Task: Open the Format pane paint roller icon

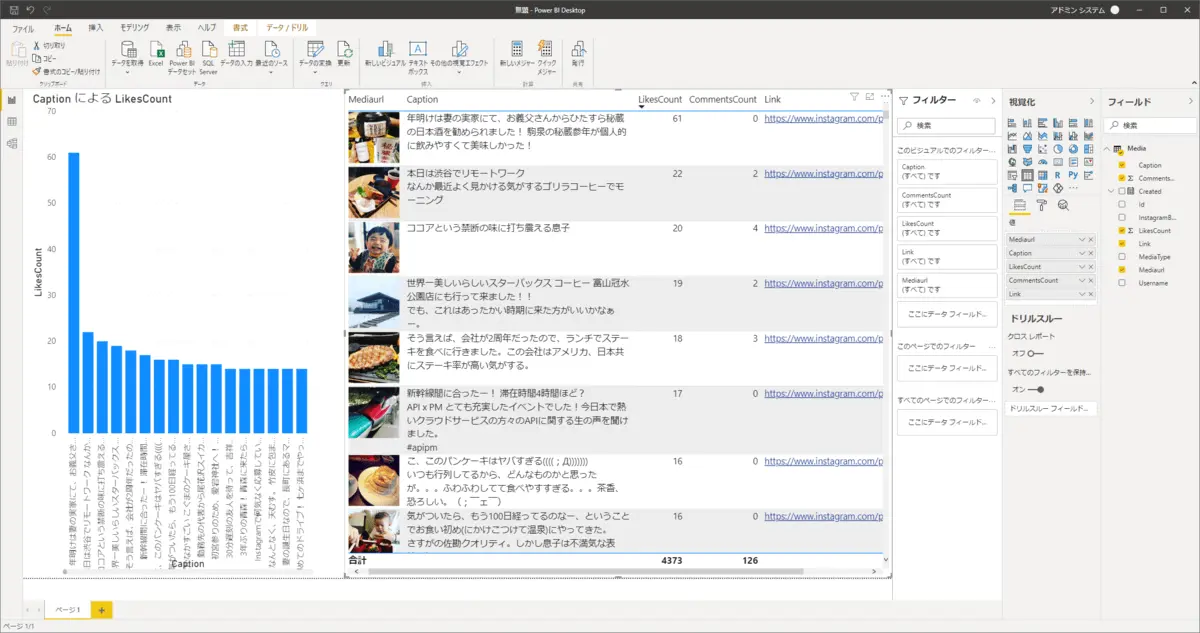Action: point(1041,205)
